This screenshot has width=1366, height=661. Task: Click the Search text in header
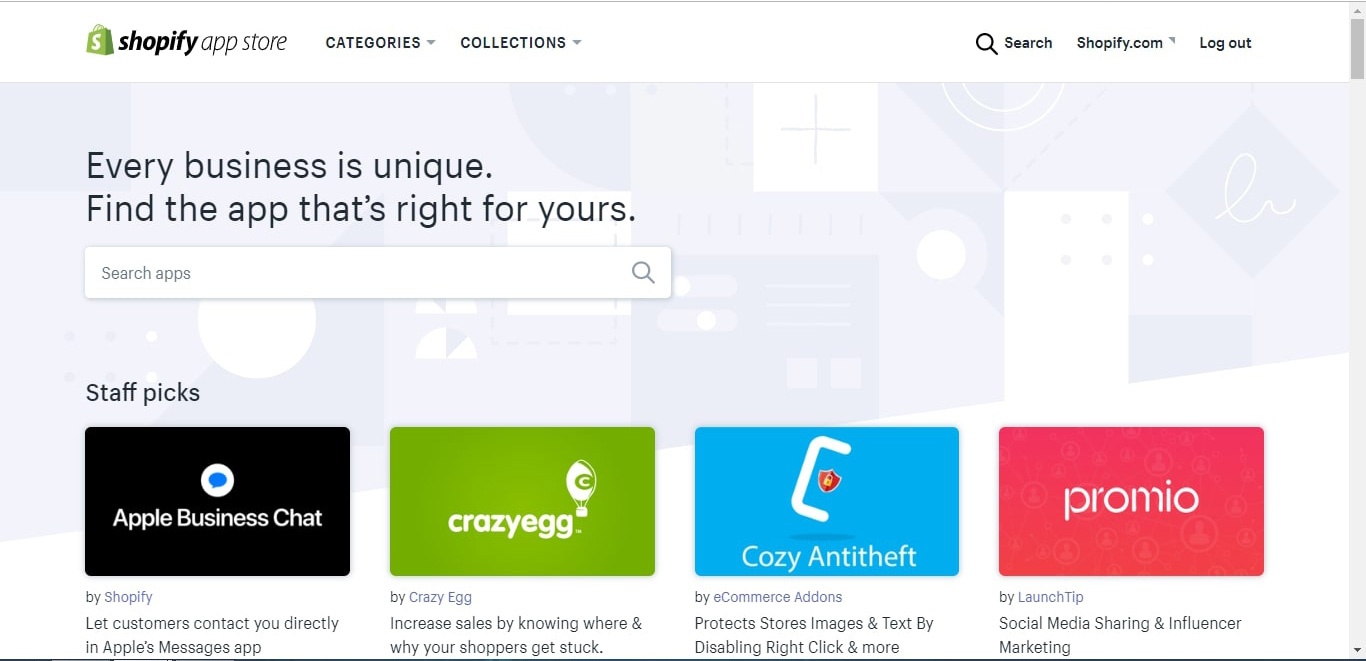(1028, 43)
